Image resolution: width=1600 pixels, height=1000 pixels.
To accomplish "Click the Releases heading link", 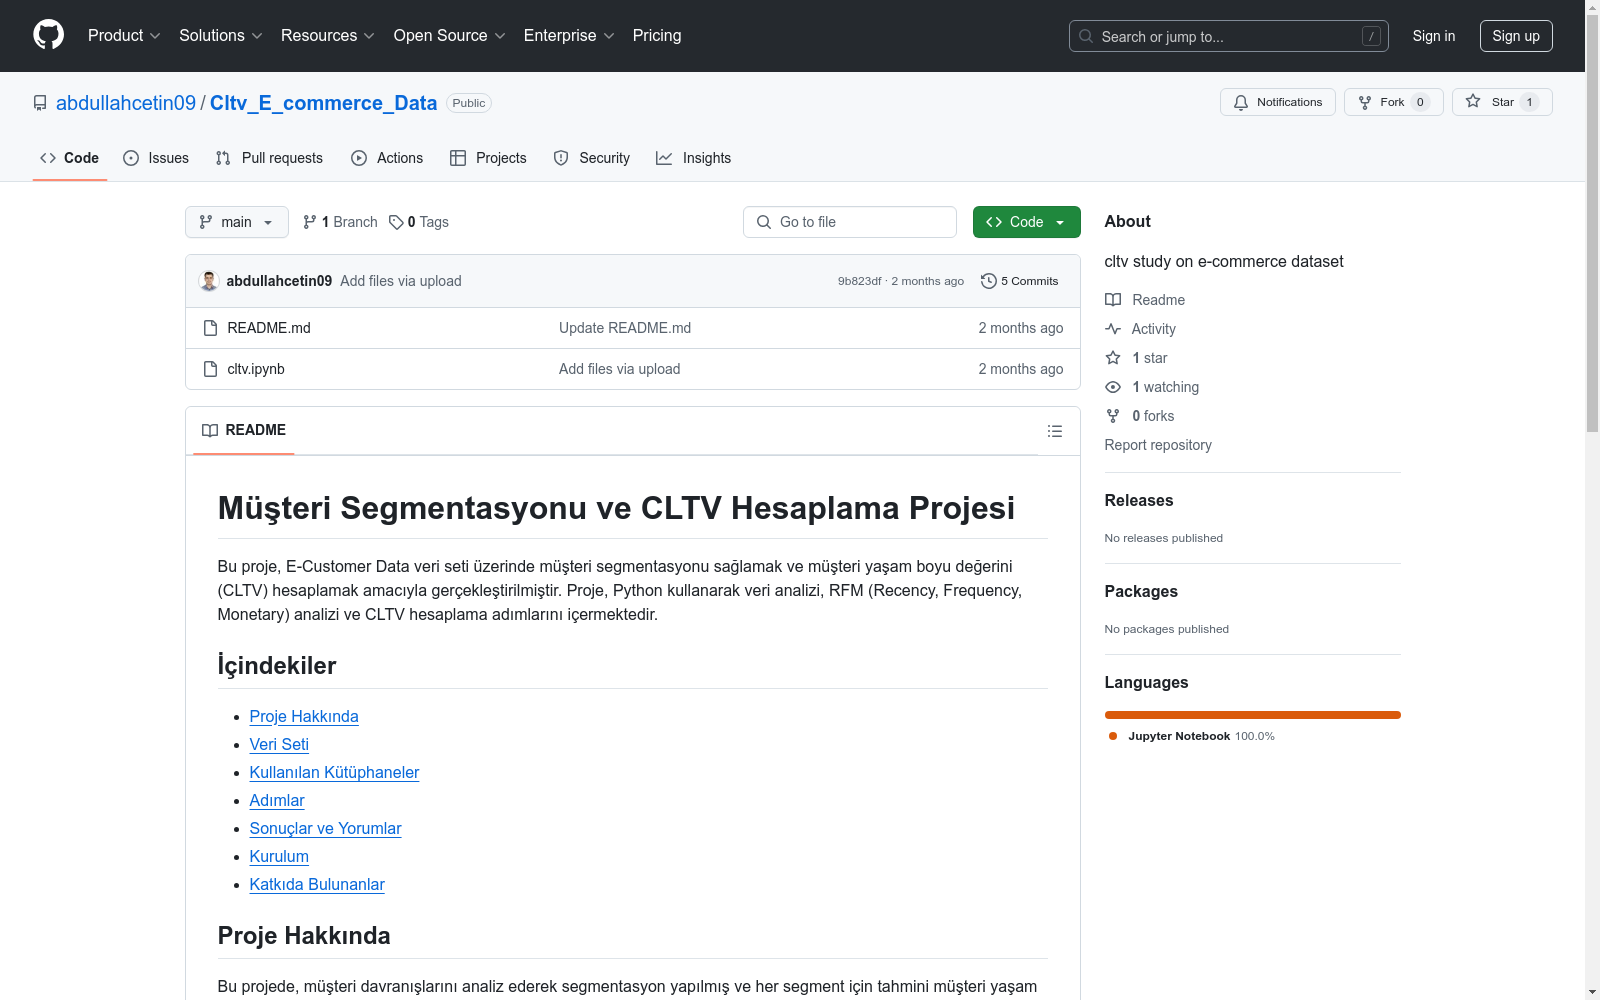I will [1139, 500].
